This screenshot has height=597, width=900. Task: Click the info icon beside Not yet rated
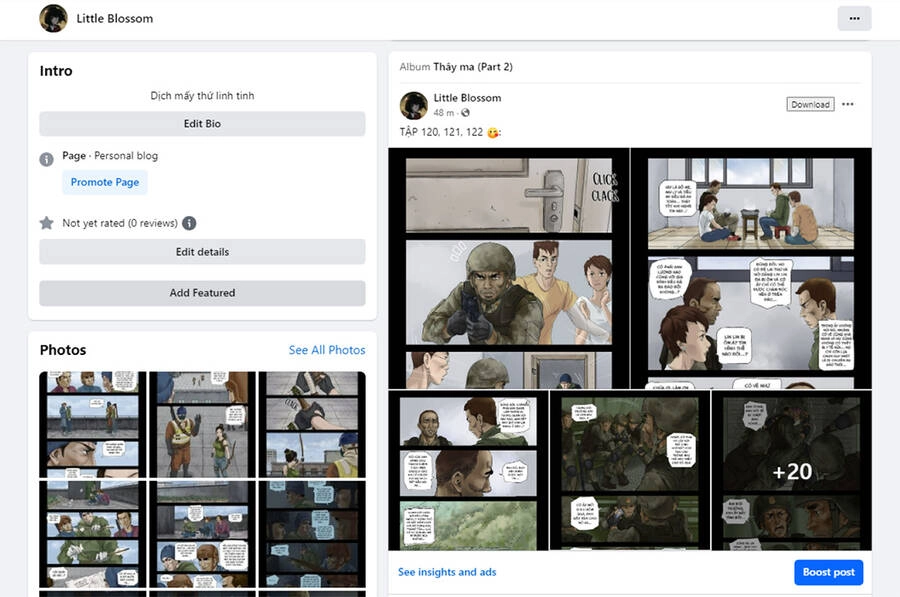(x=189, y=223)
